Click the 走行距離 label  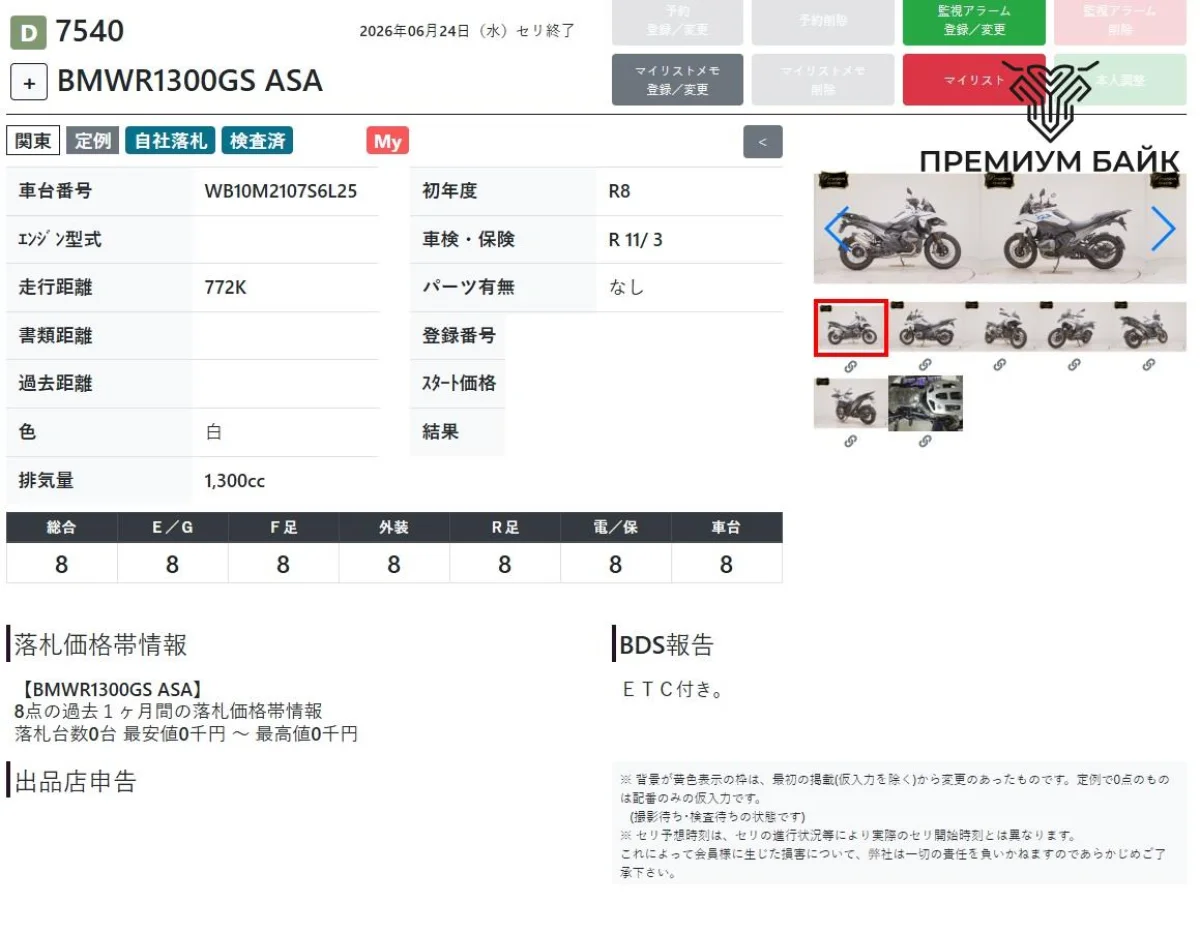click(x=55, y=288)
